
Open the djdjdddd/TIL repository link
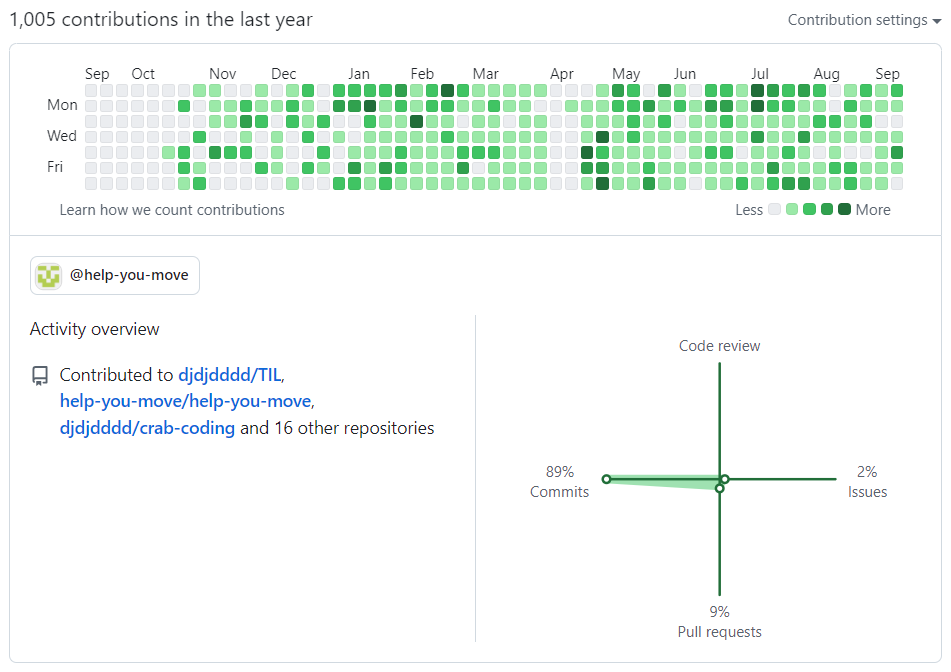[x=230, y=375]
